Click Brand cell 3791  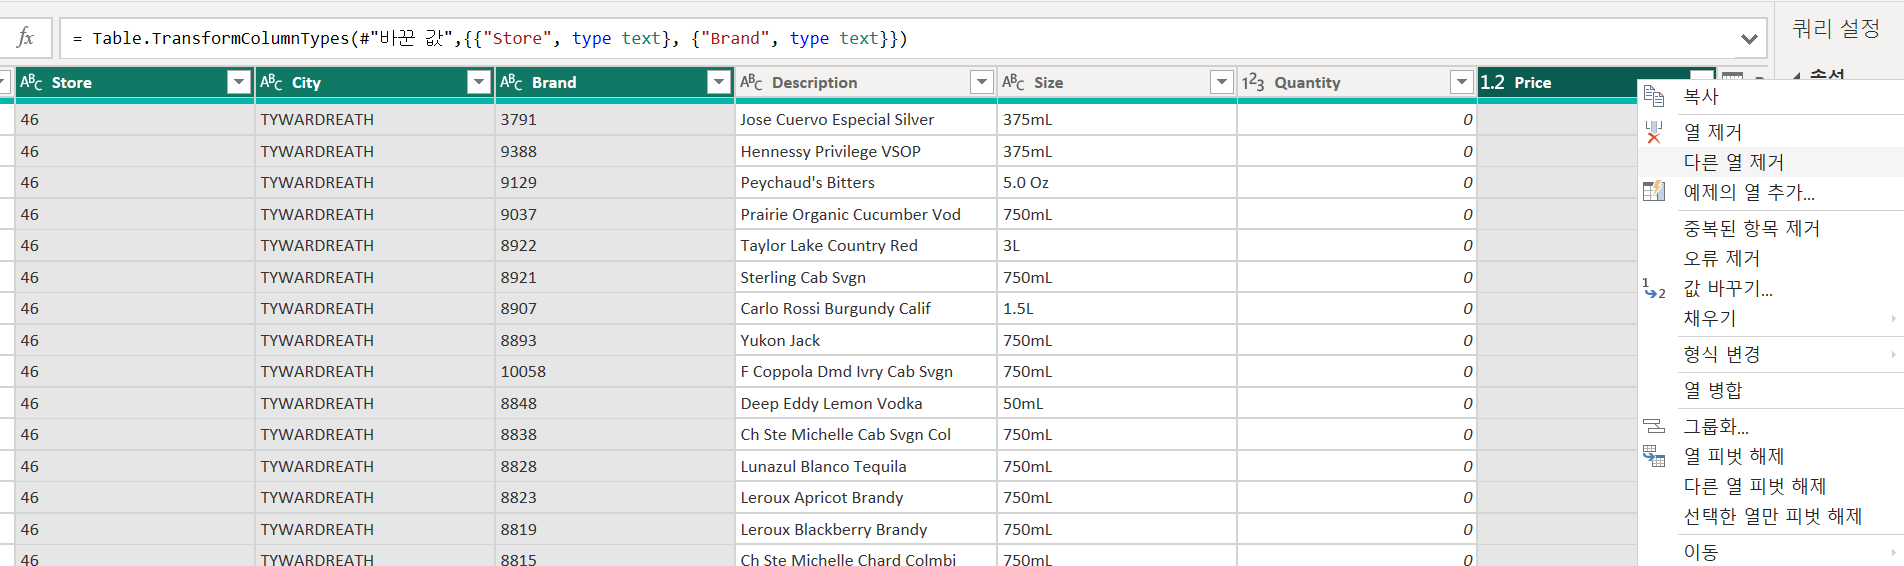615,119
